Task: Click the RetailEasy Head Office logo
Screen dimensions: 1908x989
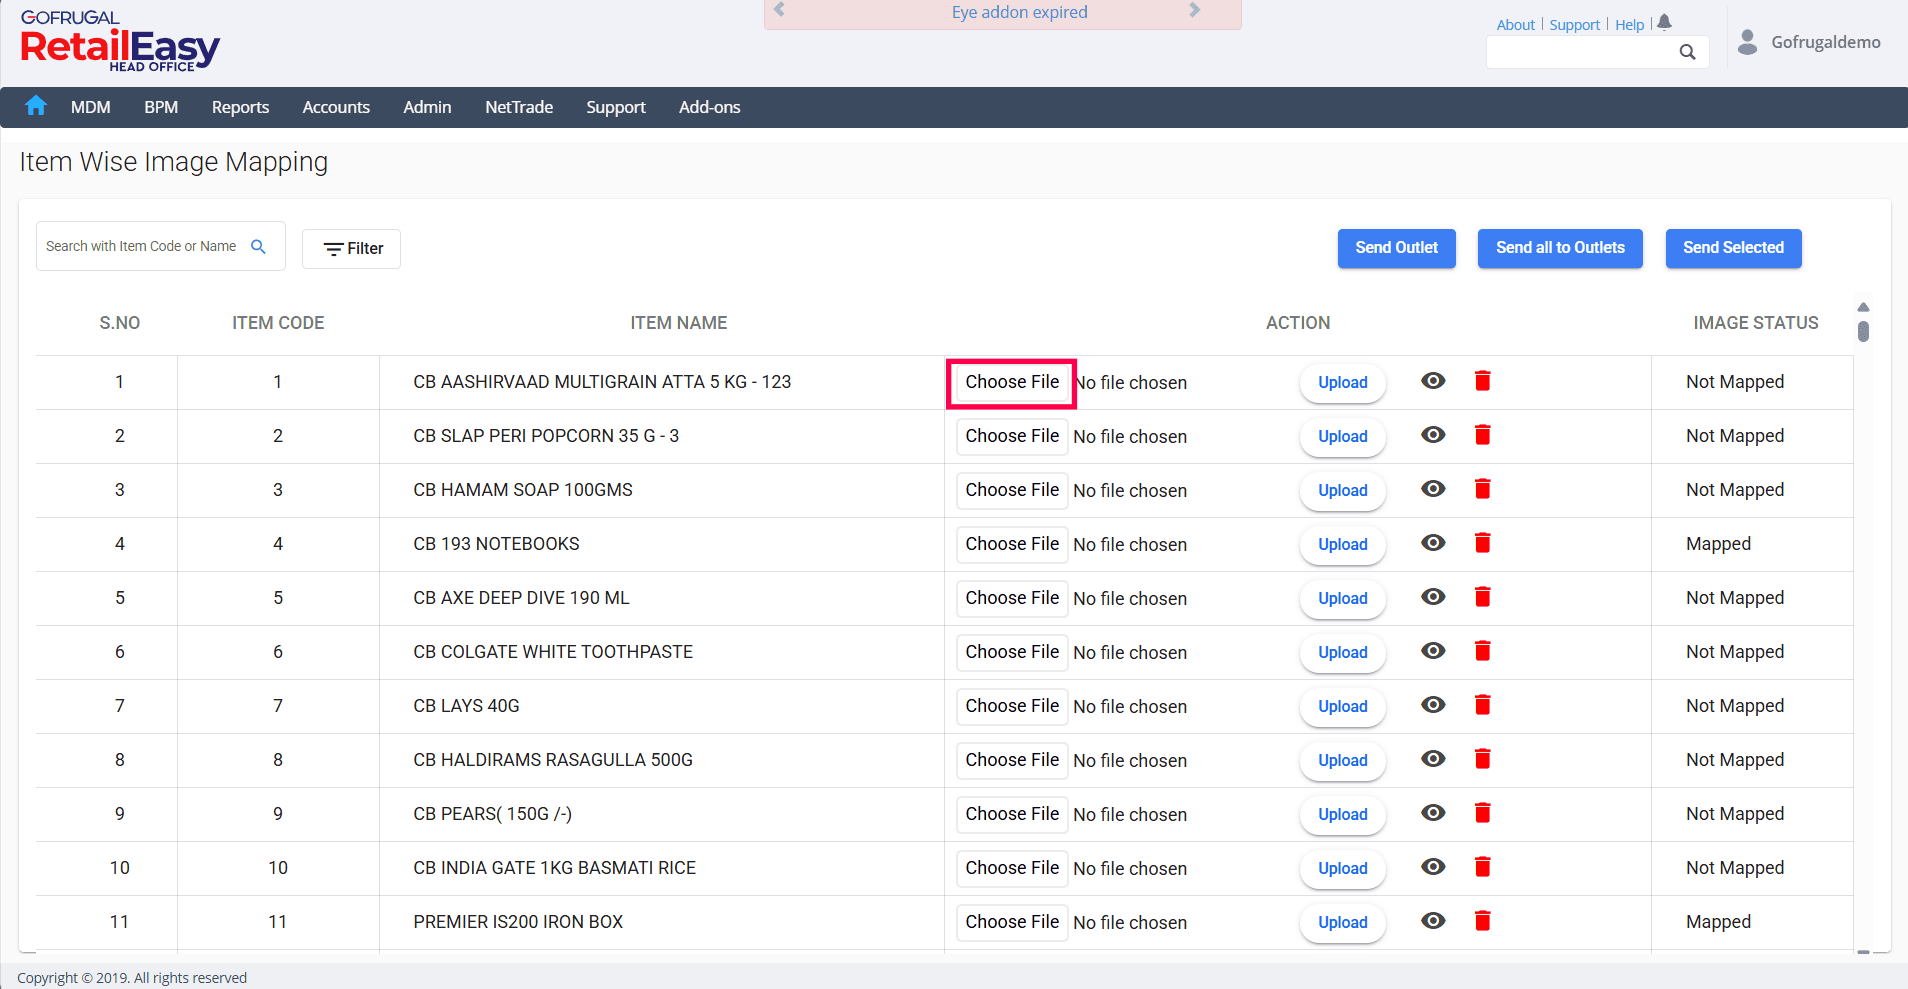Action: pyautogui.click(x=120, y=41)
